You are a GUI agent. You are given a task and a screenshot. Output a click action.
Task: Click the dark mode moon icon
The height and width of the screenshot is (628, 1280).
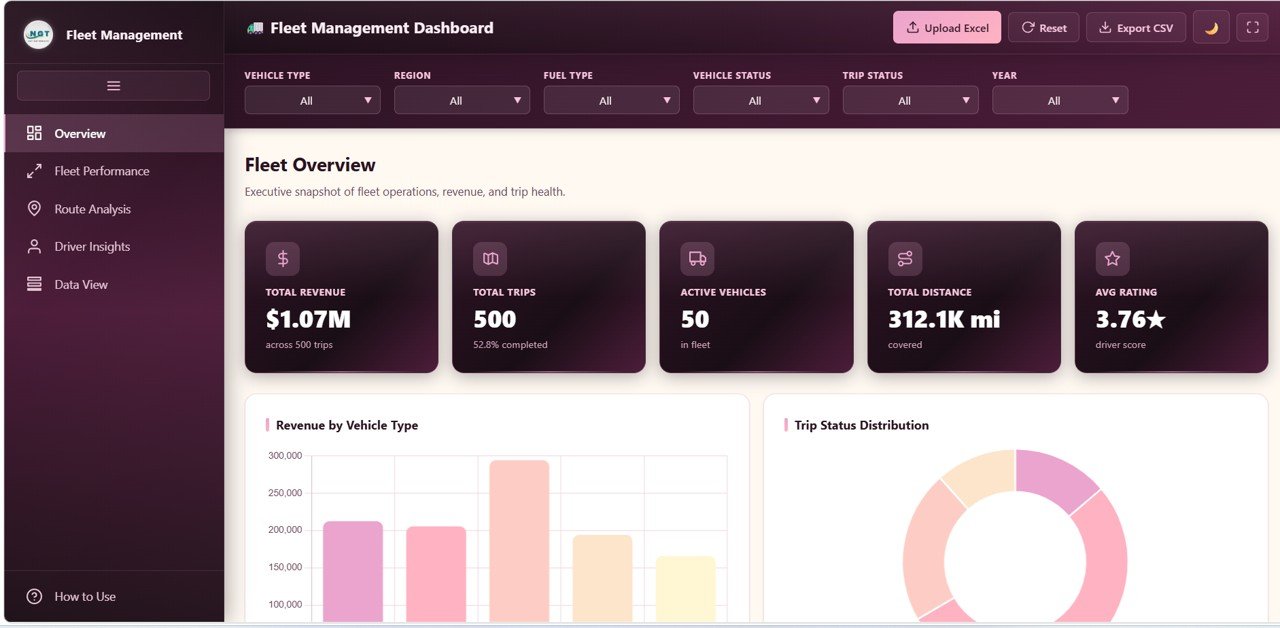[x=1210, y=27]
